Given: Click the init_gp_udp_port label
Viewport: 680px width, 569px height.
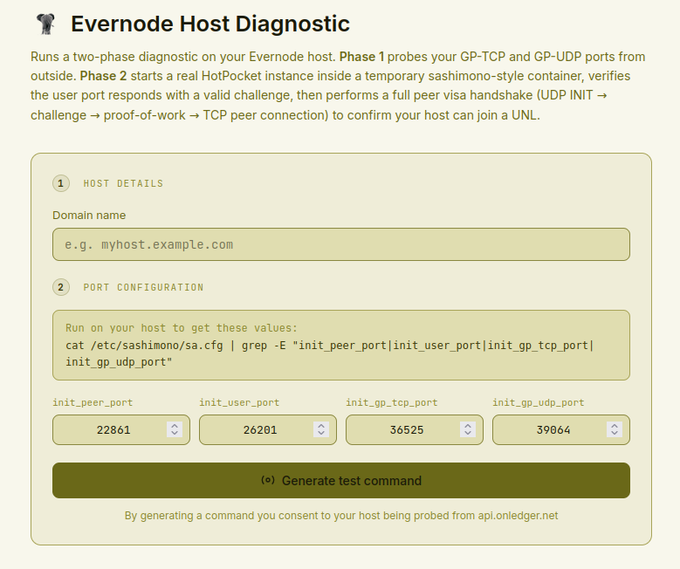Looking at the screenshot, I should (x=538, y=402).
